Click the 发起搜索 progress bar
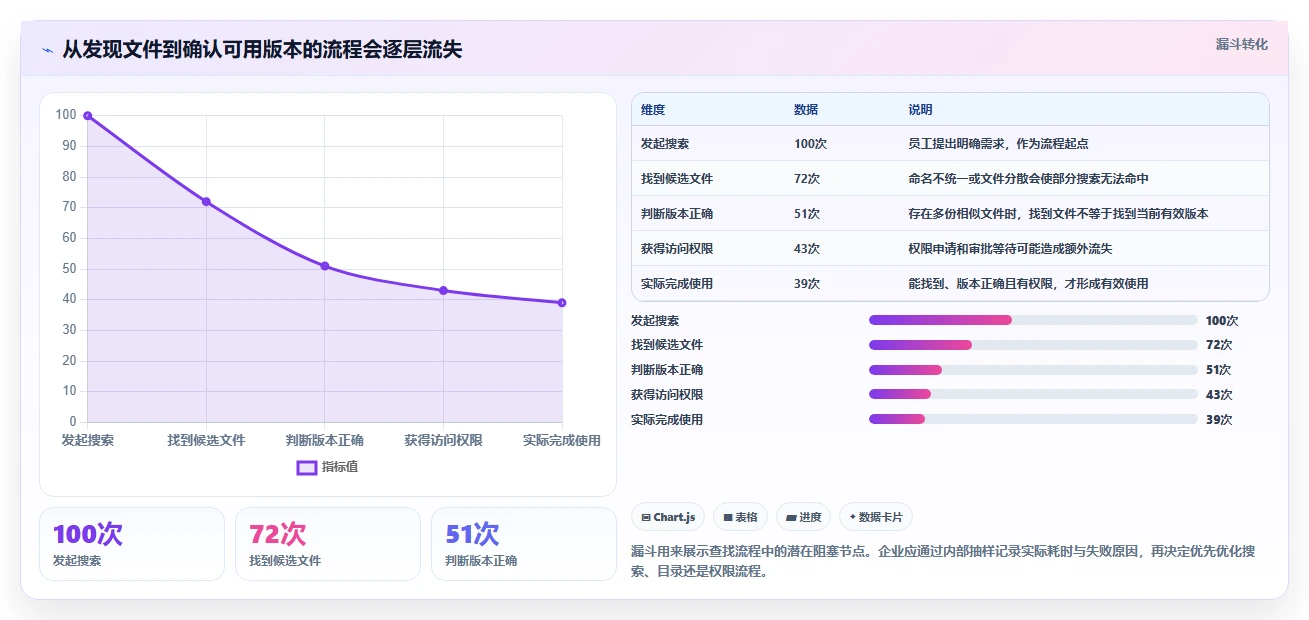1309x620 pixels. pyautogui.click(x=1033, y=320)
